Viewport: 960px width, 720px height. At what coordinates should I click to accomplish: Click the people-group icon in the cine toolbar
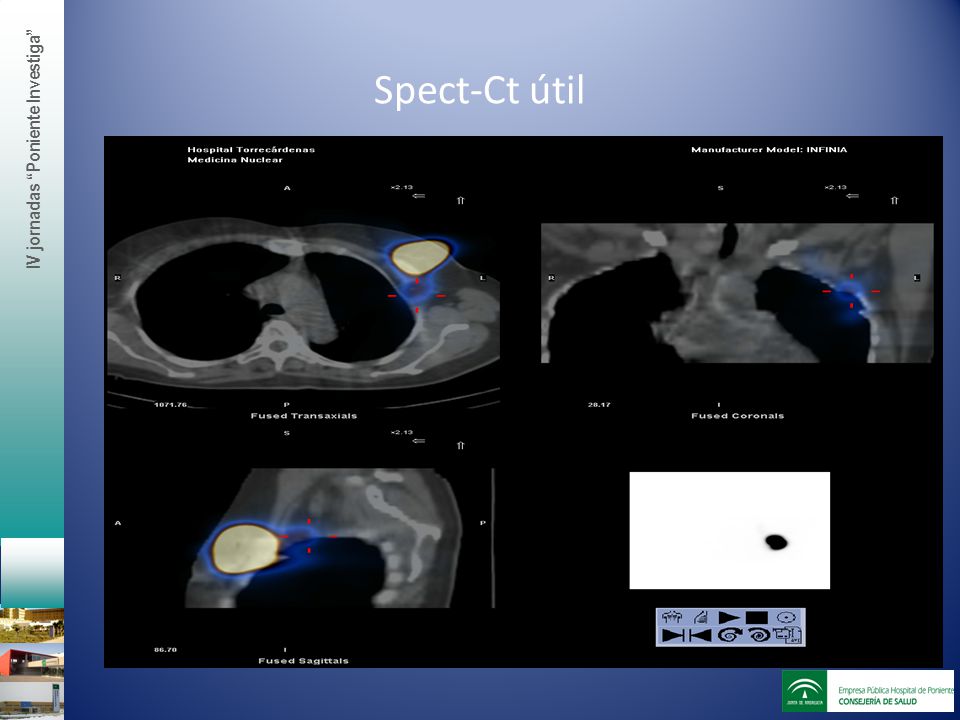pos(672,617)
